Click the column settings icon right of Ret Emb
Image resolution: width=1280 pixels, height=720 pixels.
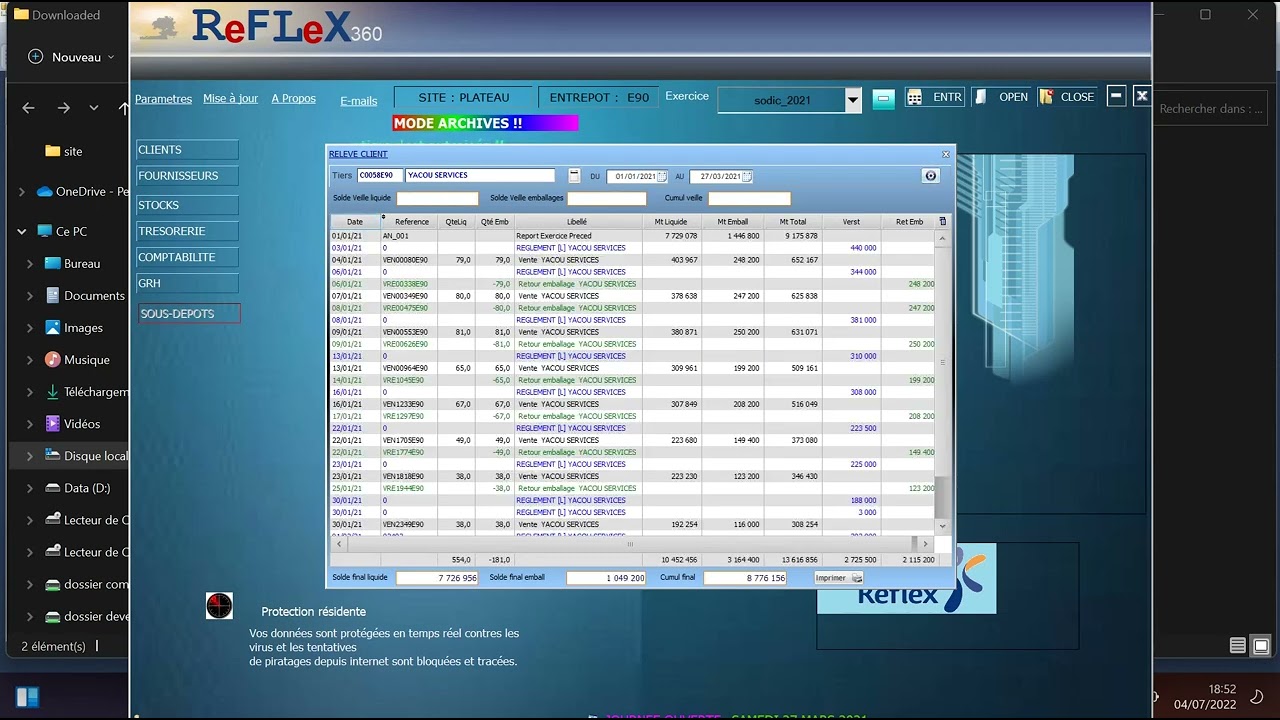point(942,221)
